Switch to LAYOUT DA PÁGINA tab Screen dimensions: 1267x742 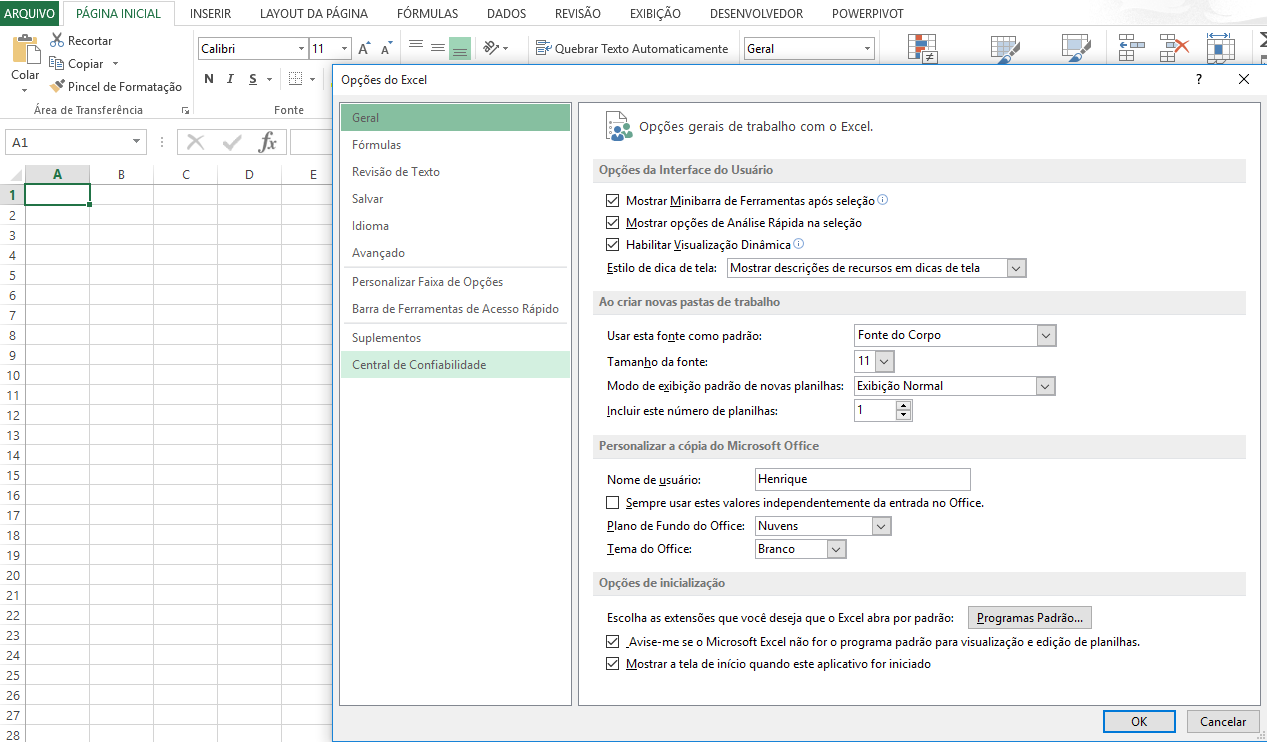[313, 14]
